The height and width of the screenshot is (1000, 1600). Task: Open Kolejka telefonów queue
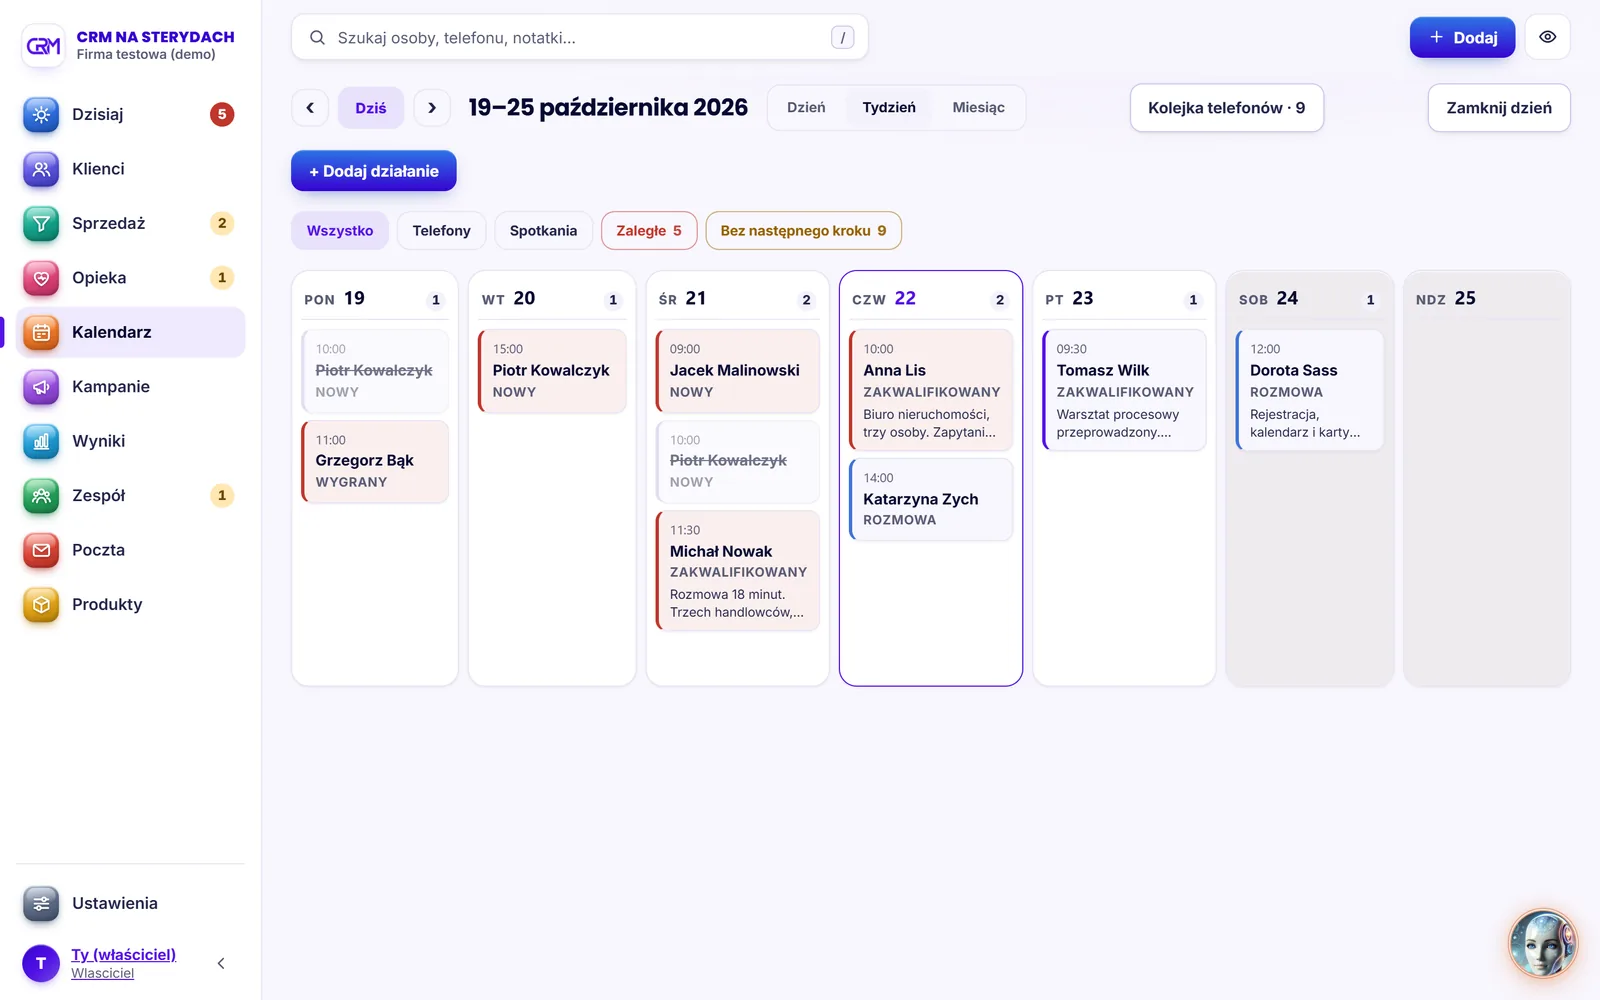coord(1226,108)
